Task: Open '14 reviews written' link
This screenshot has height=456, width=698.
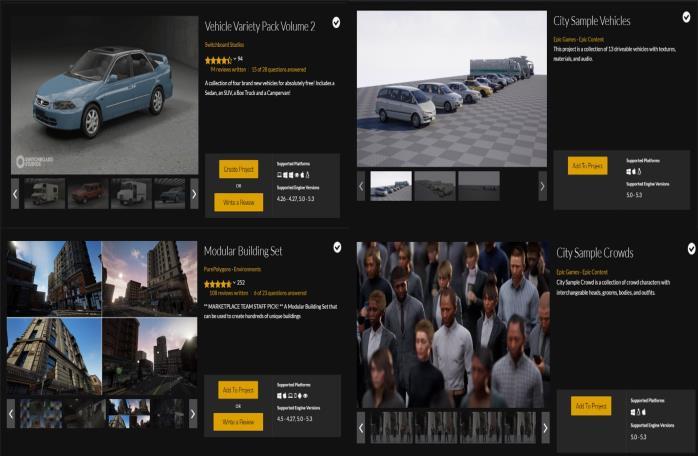Action: tap(229, 69)
